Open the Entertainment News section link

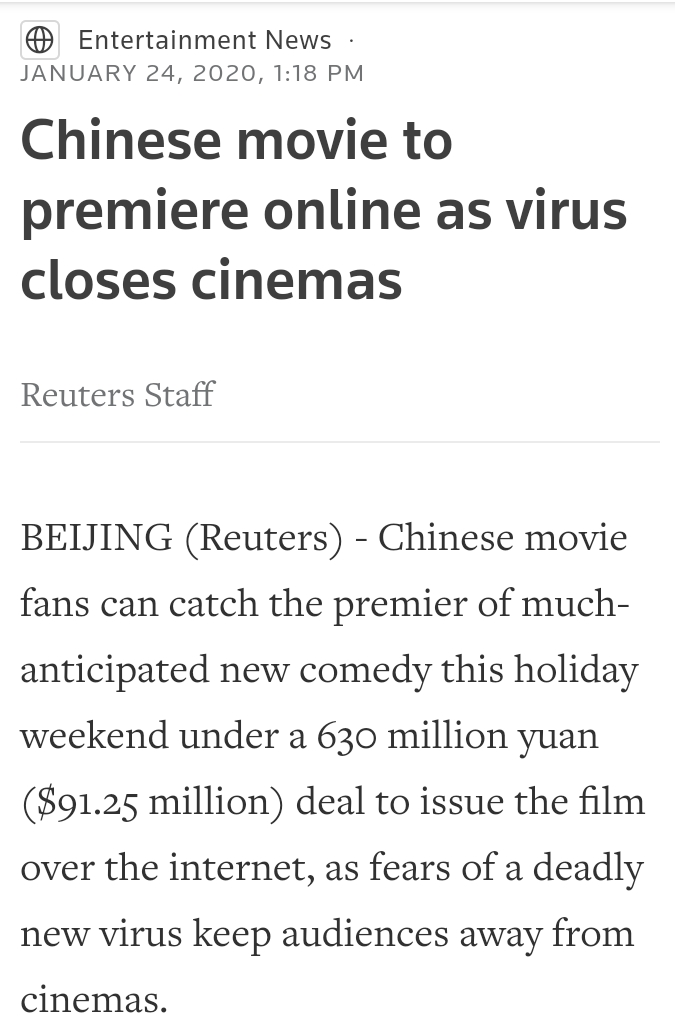point(204,40)
